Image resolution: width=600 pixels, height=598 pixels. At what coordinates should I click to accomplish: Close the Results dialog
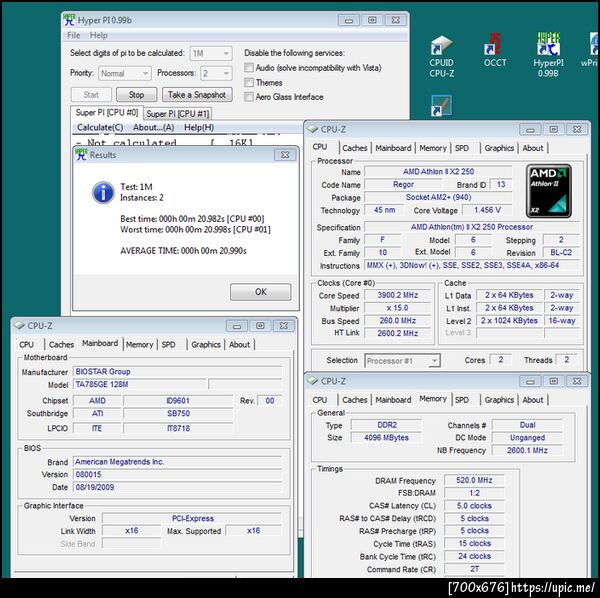point(285,155)
